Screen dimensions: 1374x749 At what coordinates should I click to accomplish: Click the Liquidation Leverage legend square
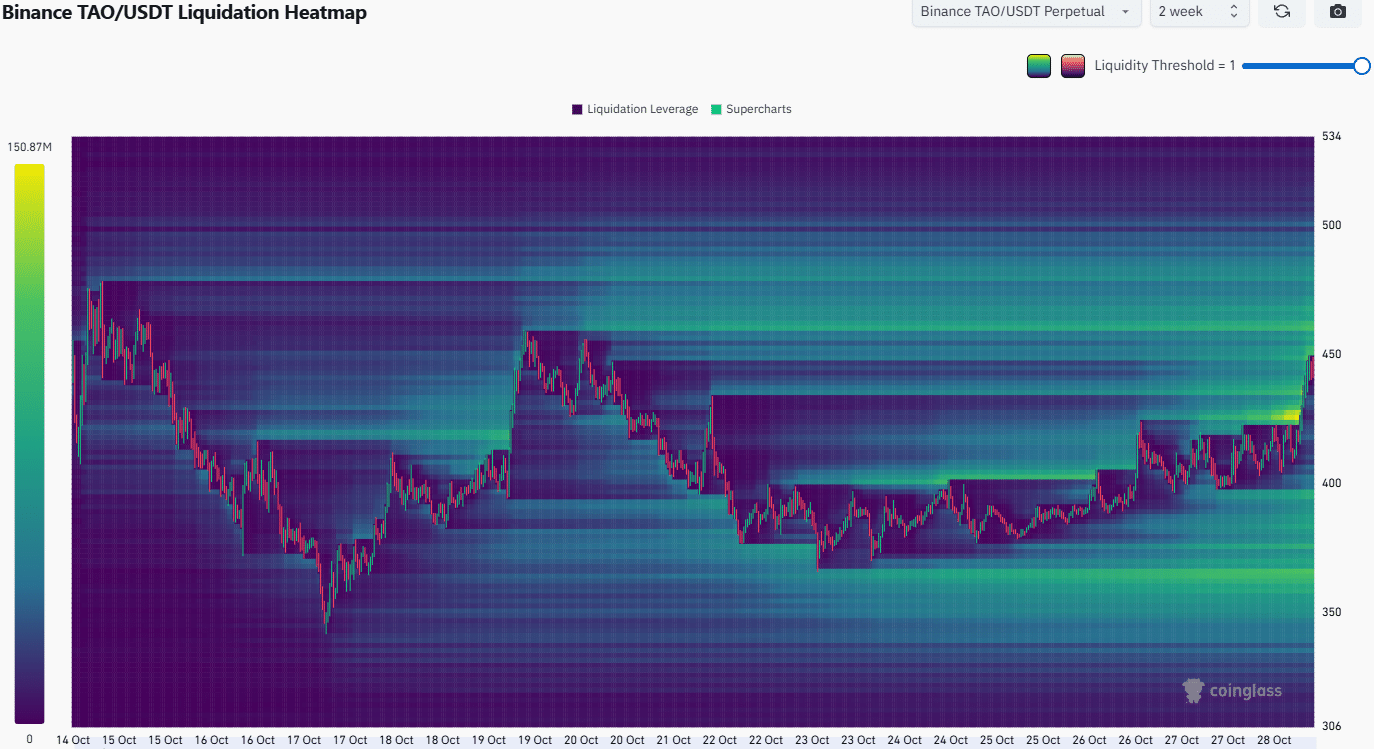pos(576,109)
